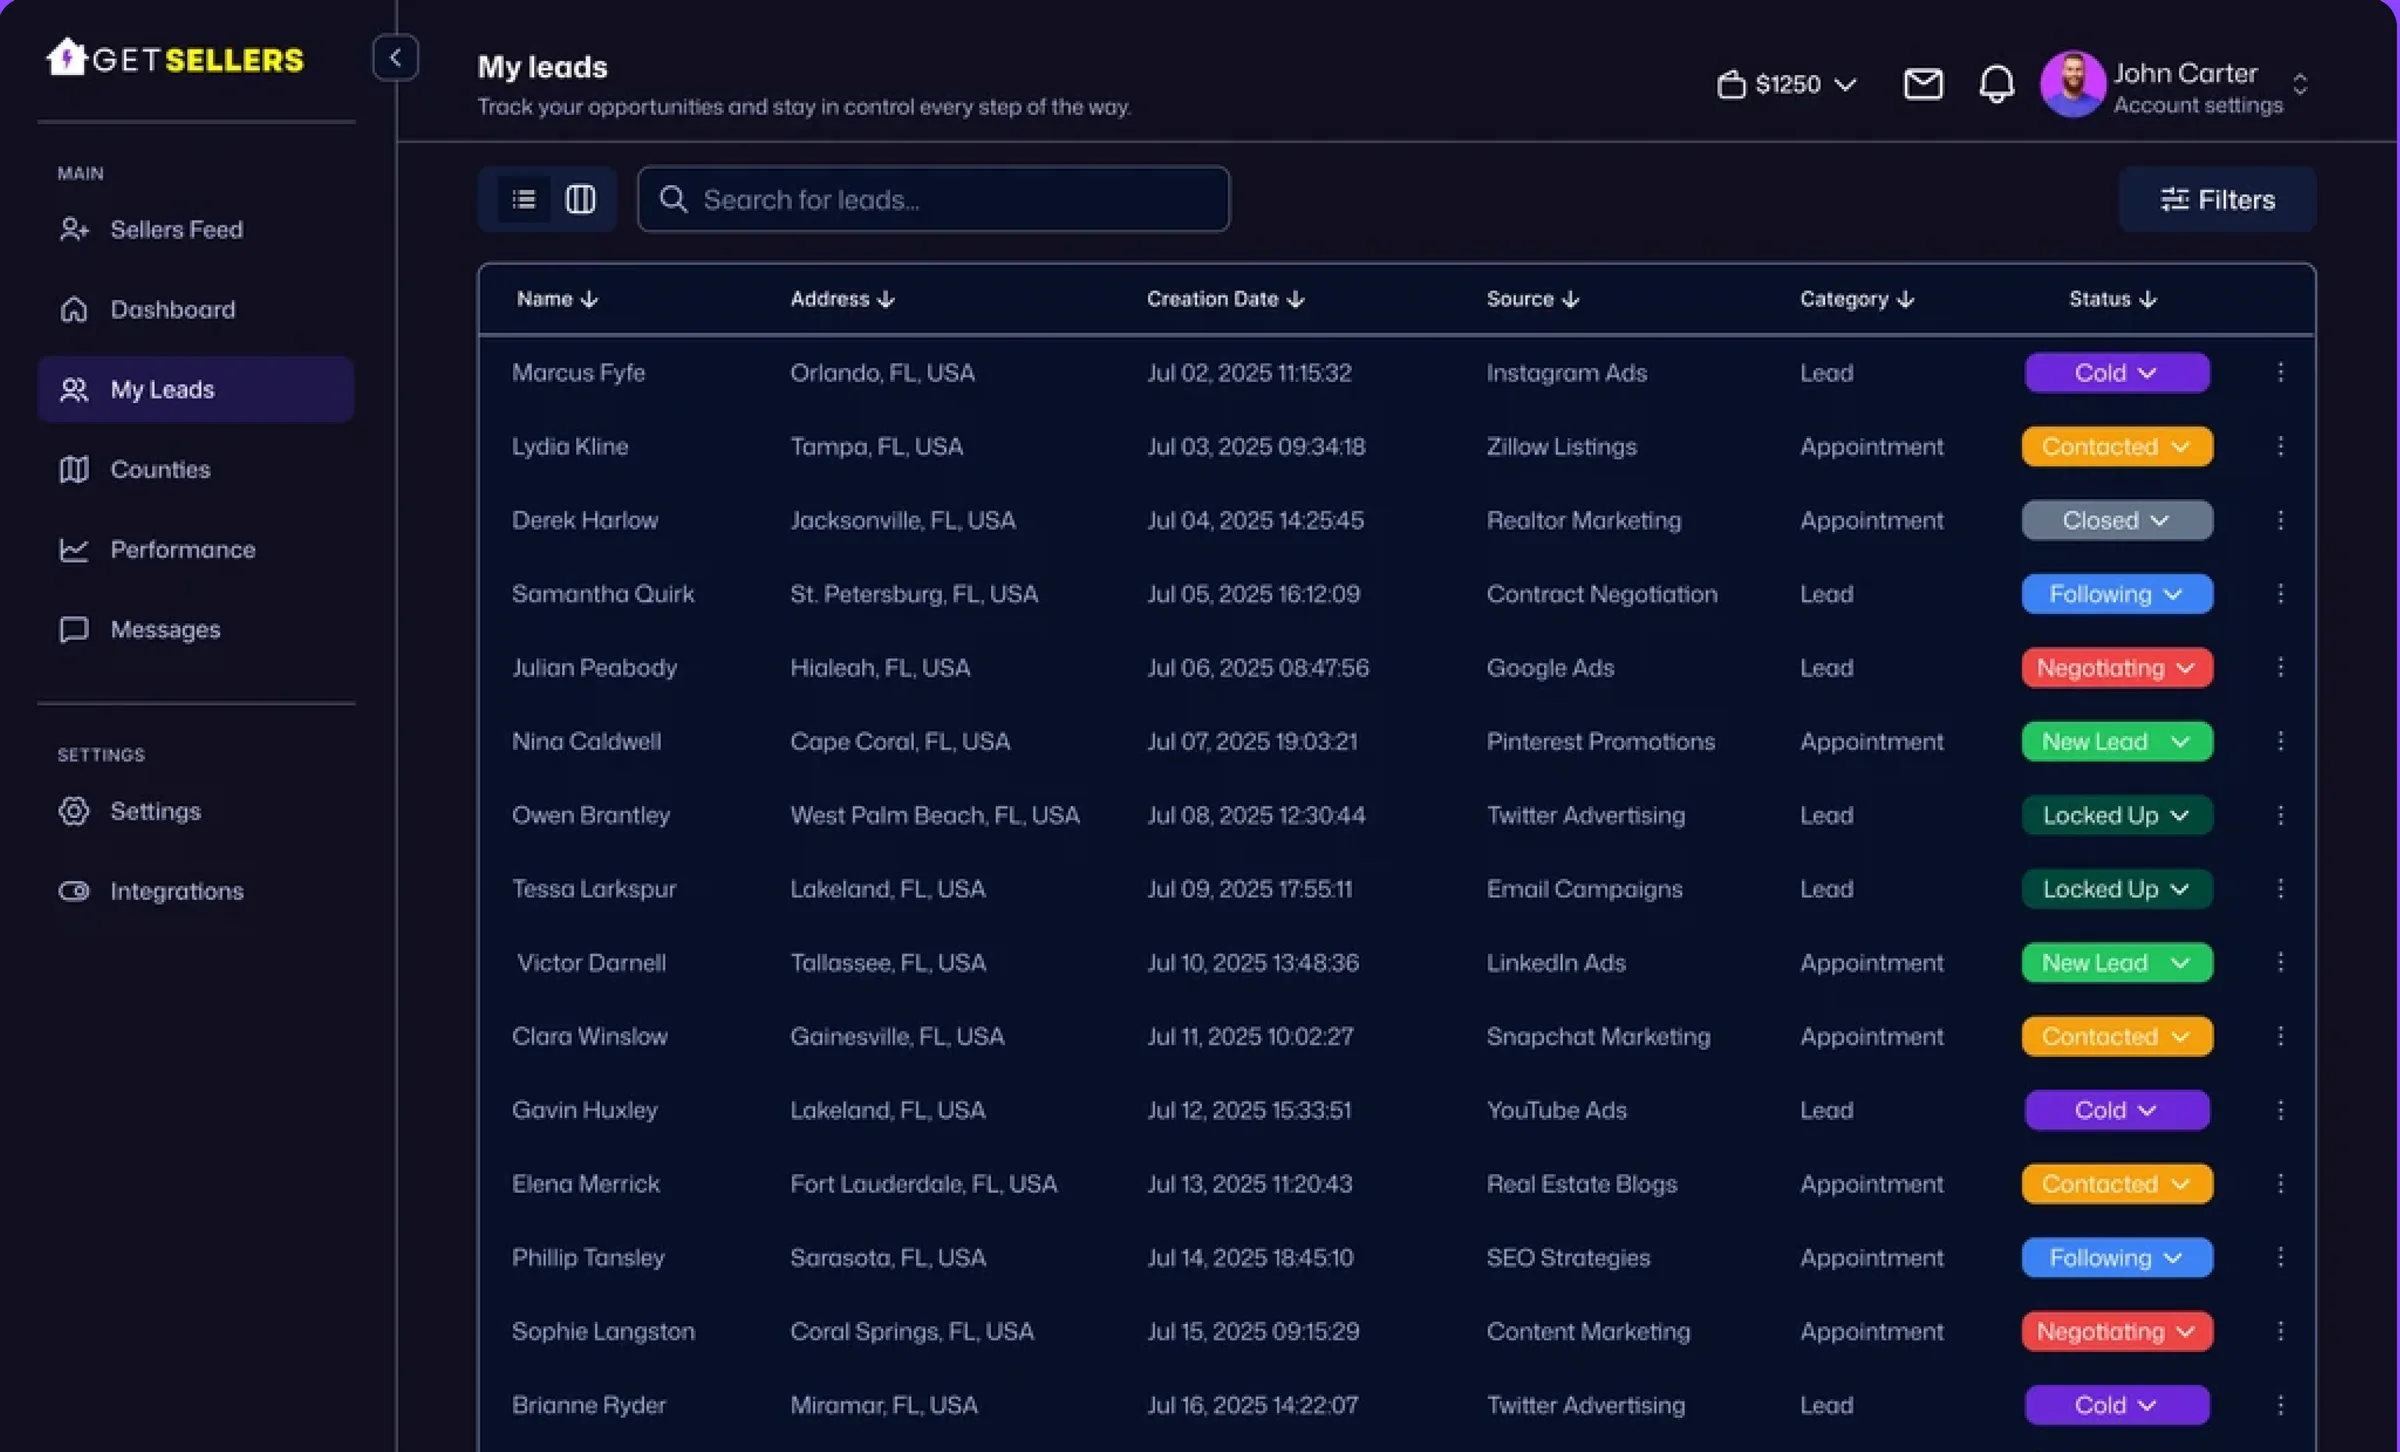Open more options for Sophie Langston row
The image size is (2400, 1452).
[2280, 1331]
